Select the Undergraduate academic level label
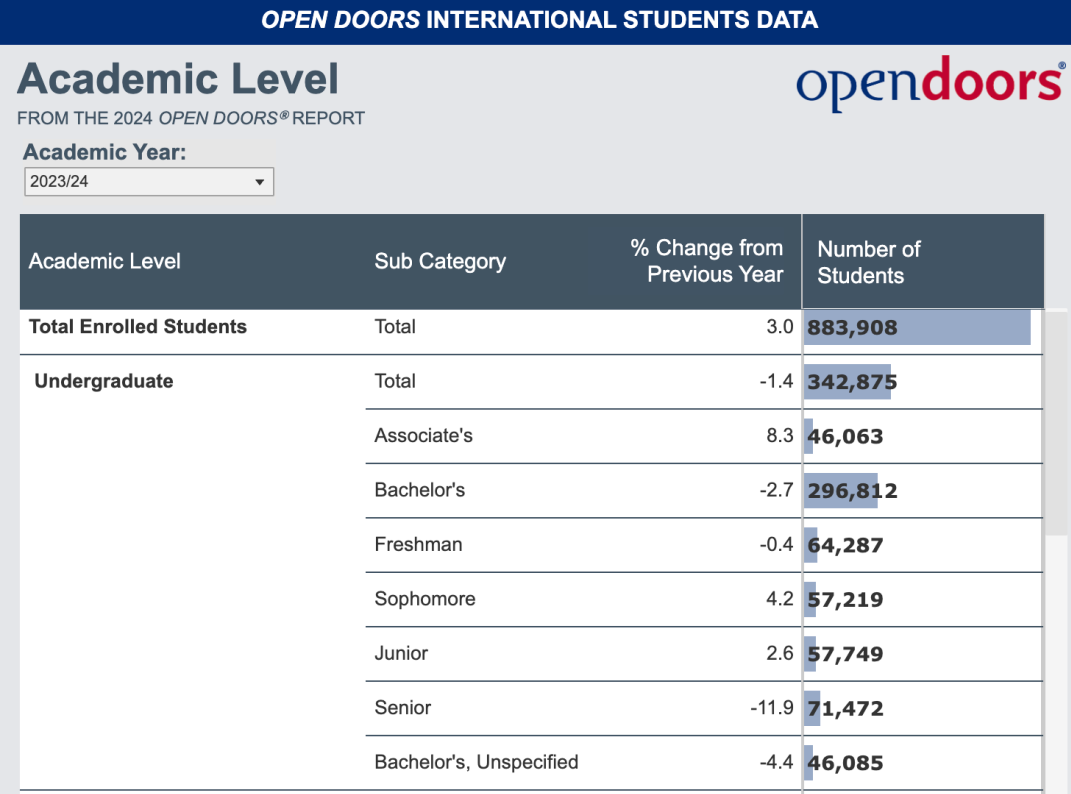The height and width of the screenshot is (794, 1071). pyautogui.click(x=104, y=381)
